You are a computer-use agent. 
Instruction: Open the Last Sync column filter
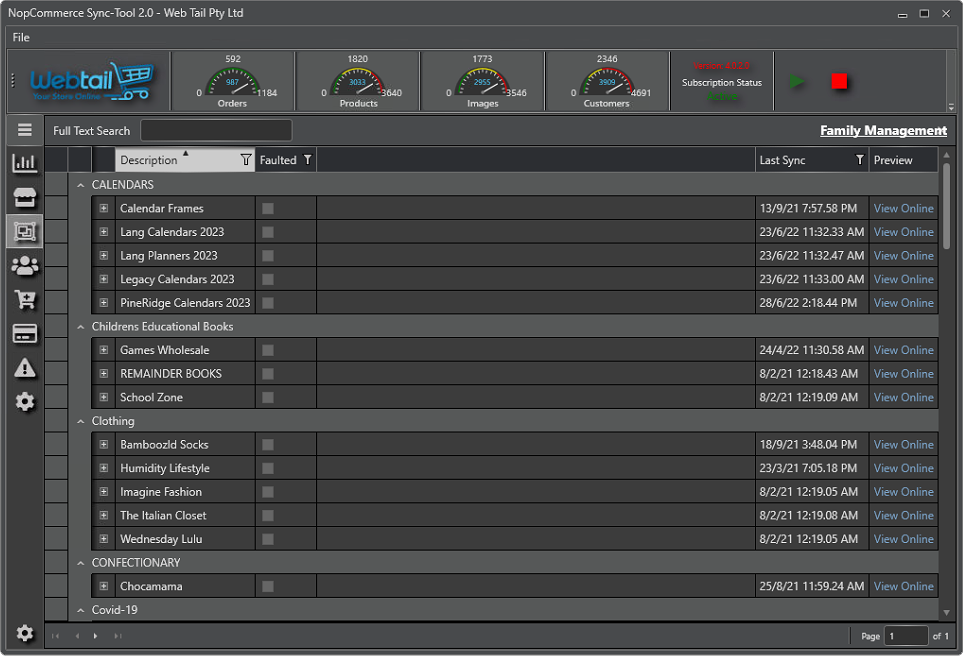pyautogui.click(x=859, y=160)
